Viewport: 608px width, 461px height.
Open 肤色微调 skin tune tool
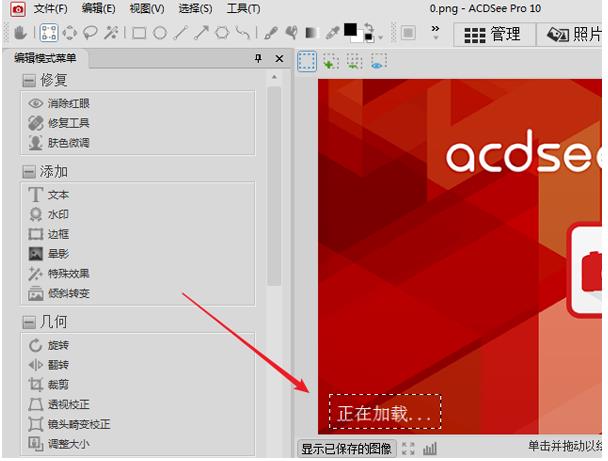coord(59,143)
